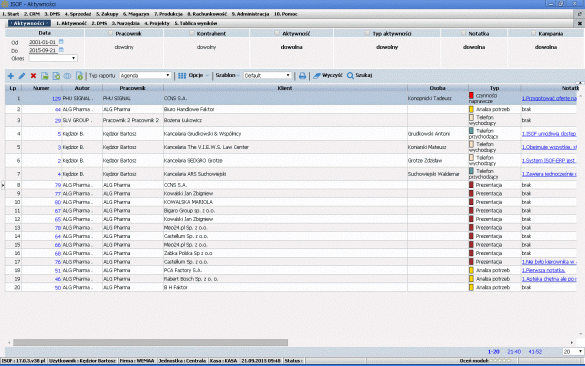
Task: Click the blue plus add activity icon
Action: [x=10, y=76]
